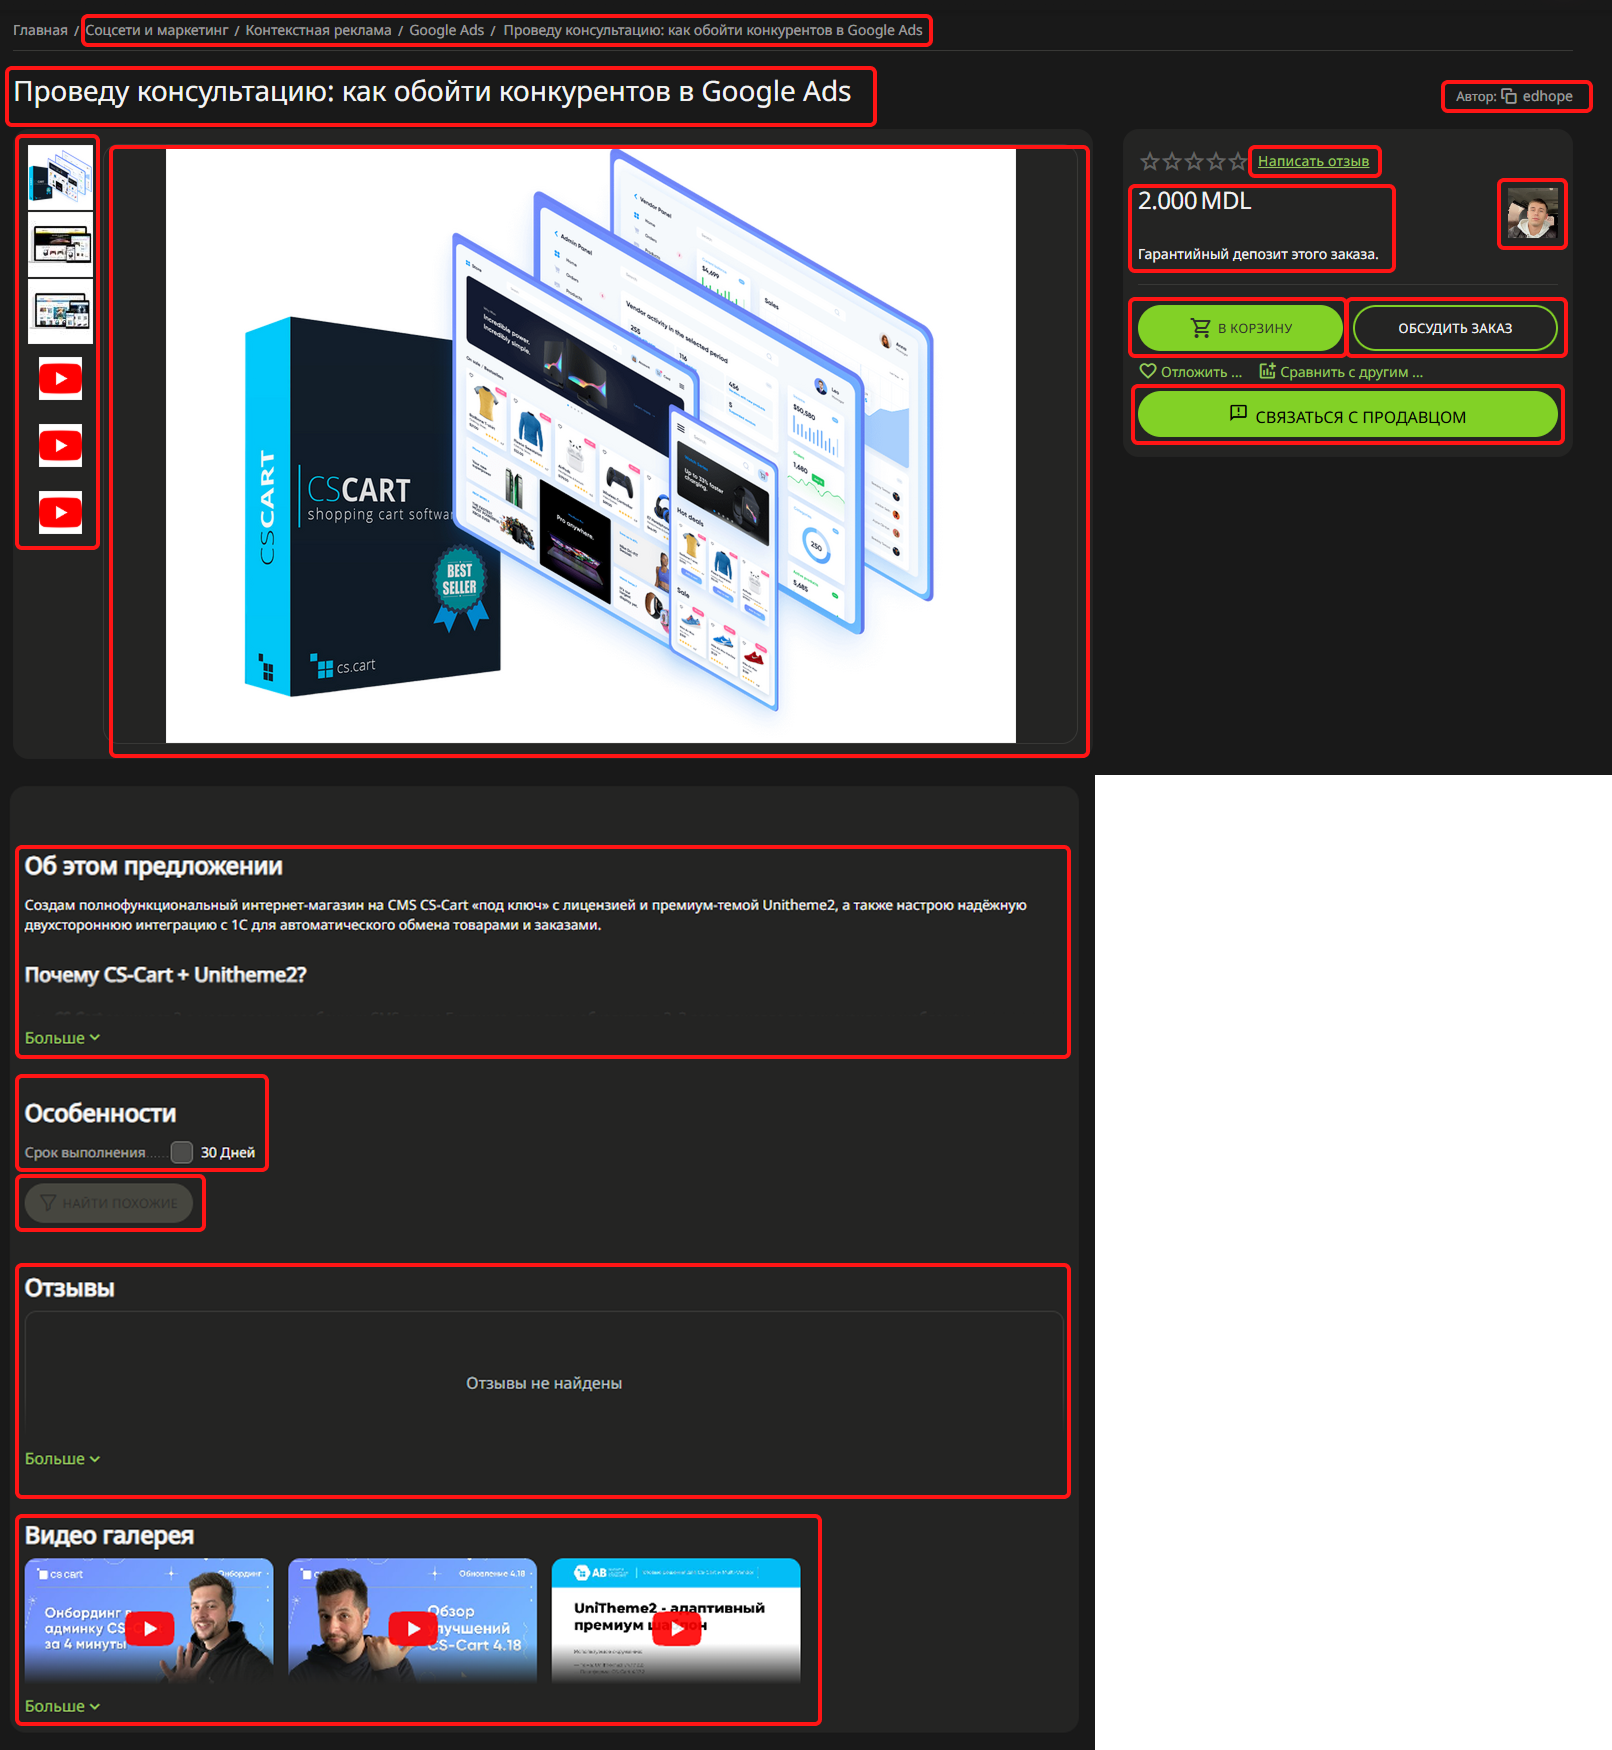Viewport: 1612px width, 1750px height.
Task: Set rating with the fifth star
Action: pyautogui.click(x=1237, y=161)
